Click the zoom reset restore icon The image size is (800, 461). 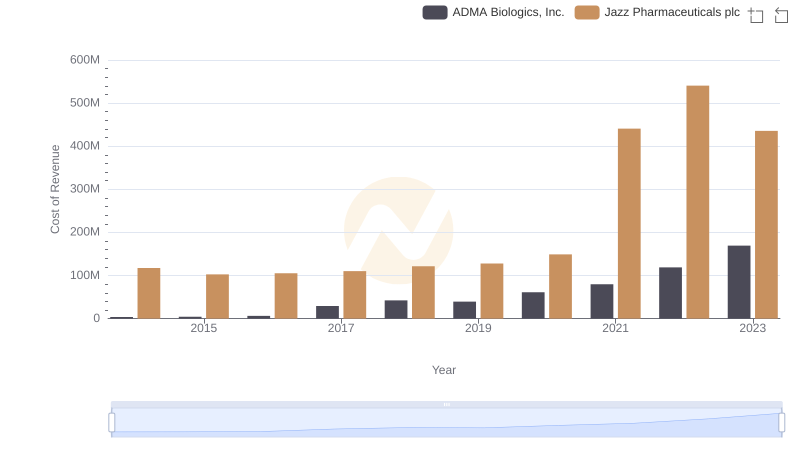coord(781,15)
